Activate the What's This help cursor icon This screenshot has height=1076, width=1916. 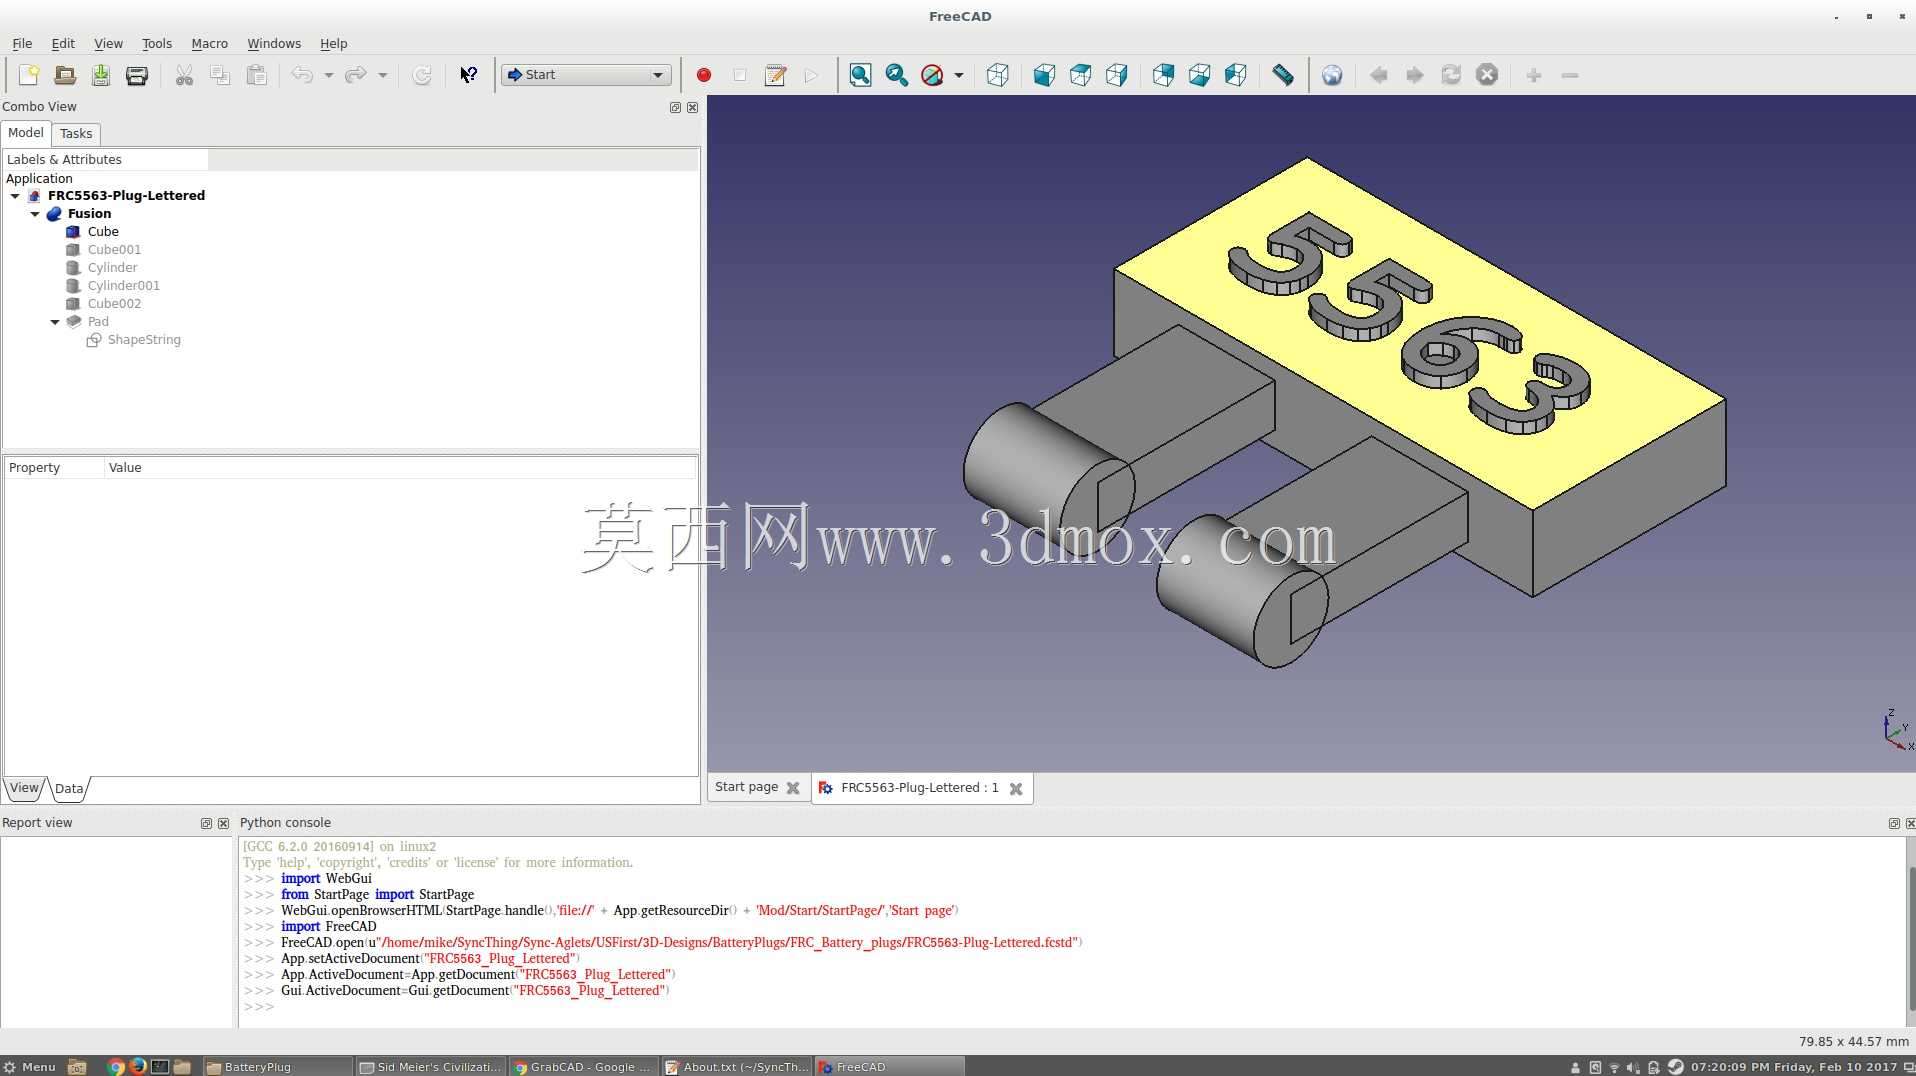[468, 75]
